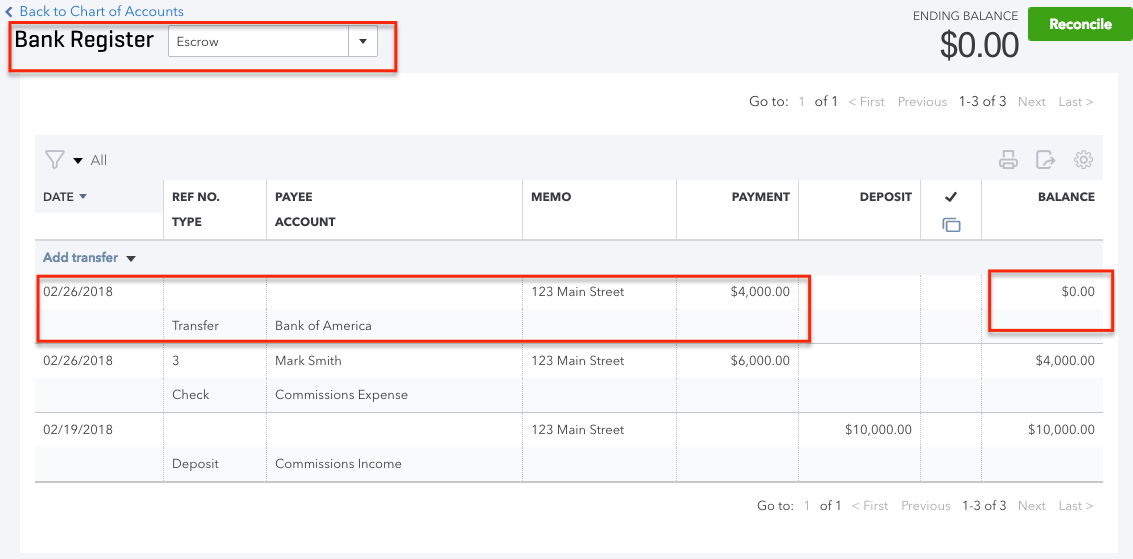Click the filter funnel icon
The image size is (1133, 559).
click(54, 160)
